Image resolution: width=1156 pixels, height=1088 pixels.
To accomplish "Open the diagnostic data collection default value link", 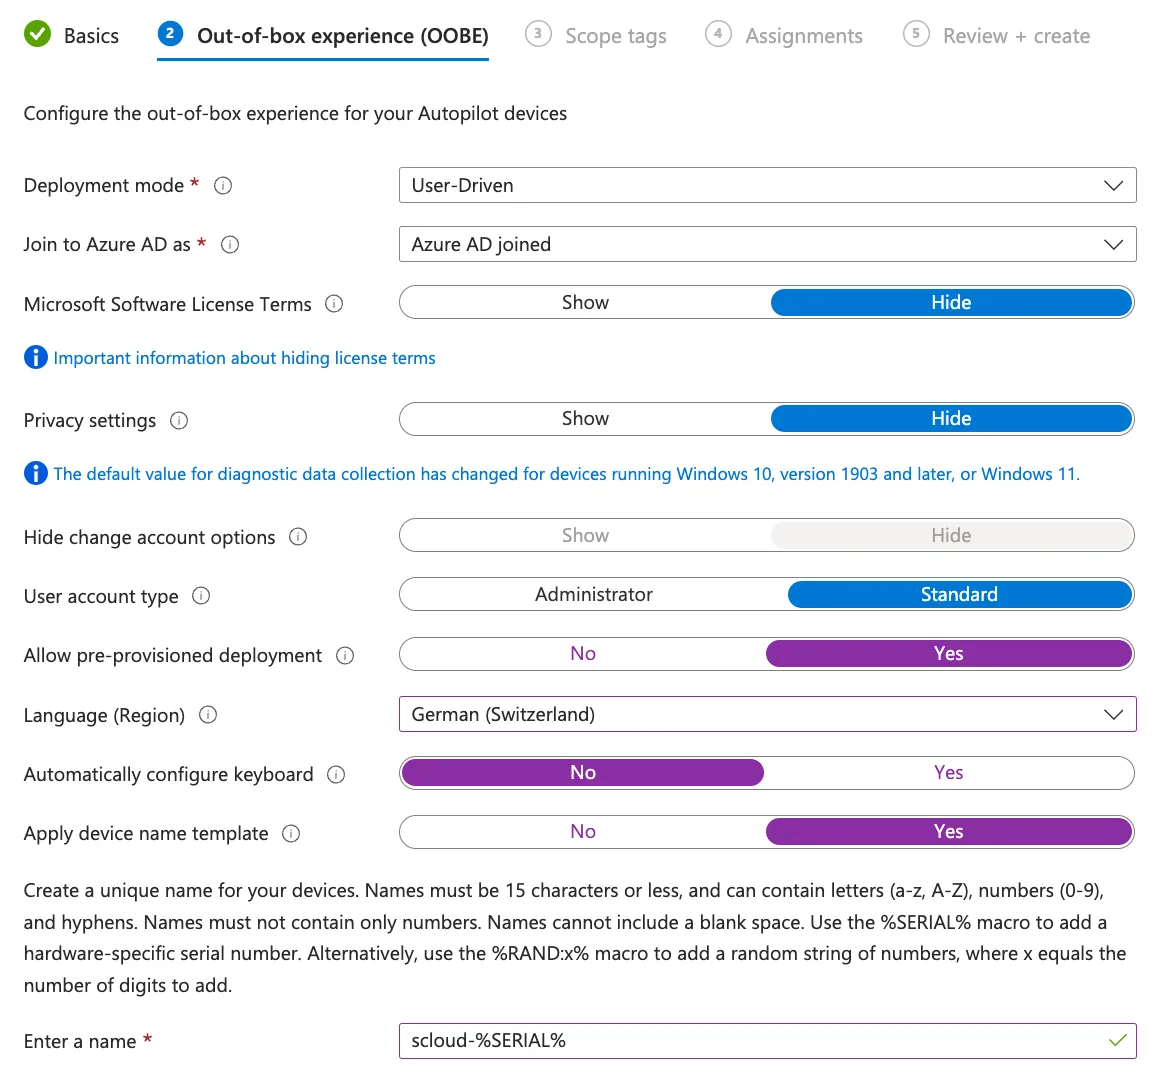I will click(566, 474).
